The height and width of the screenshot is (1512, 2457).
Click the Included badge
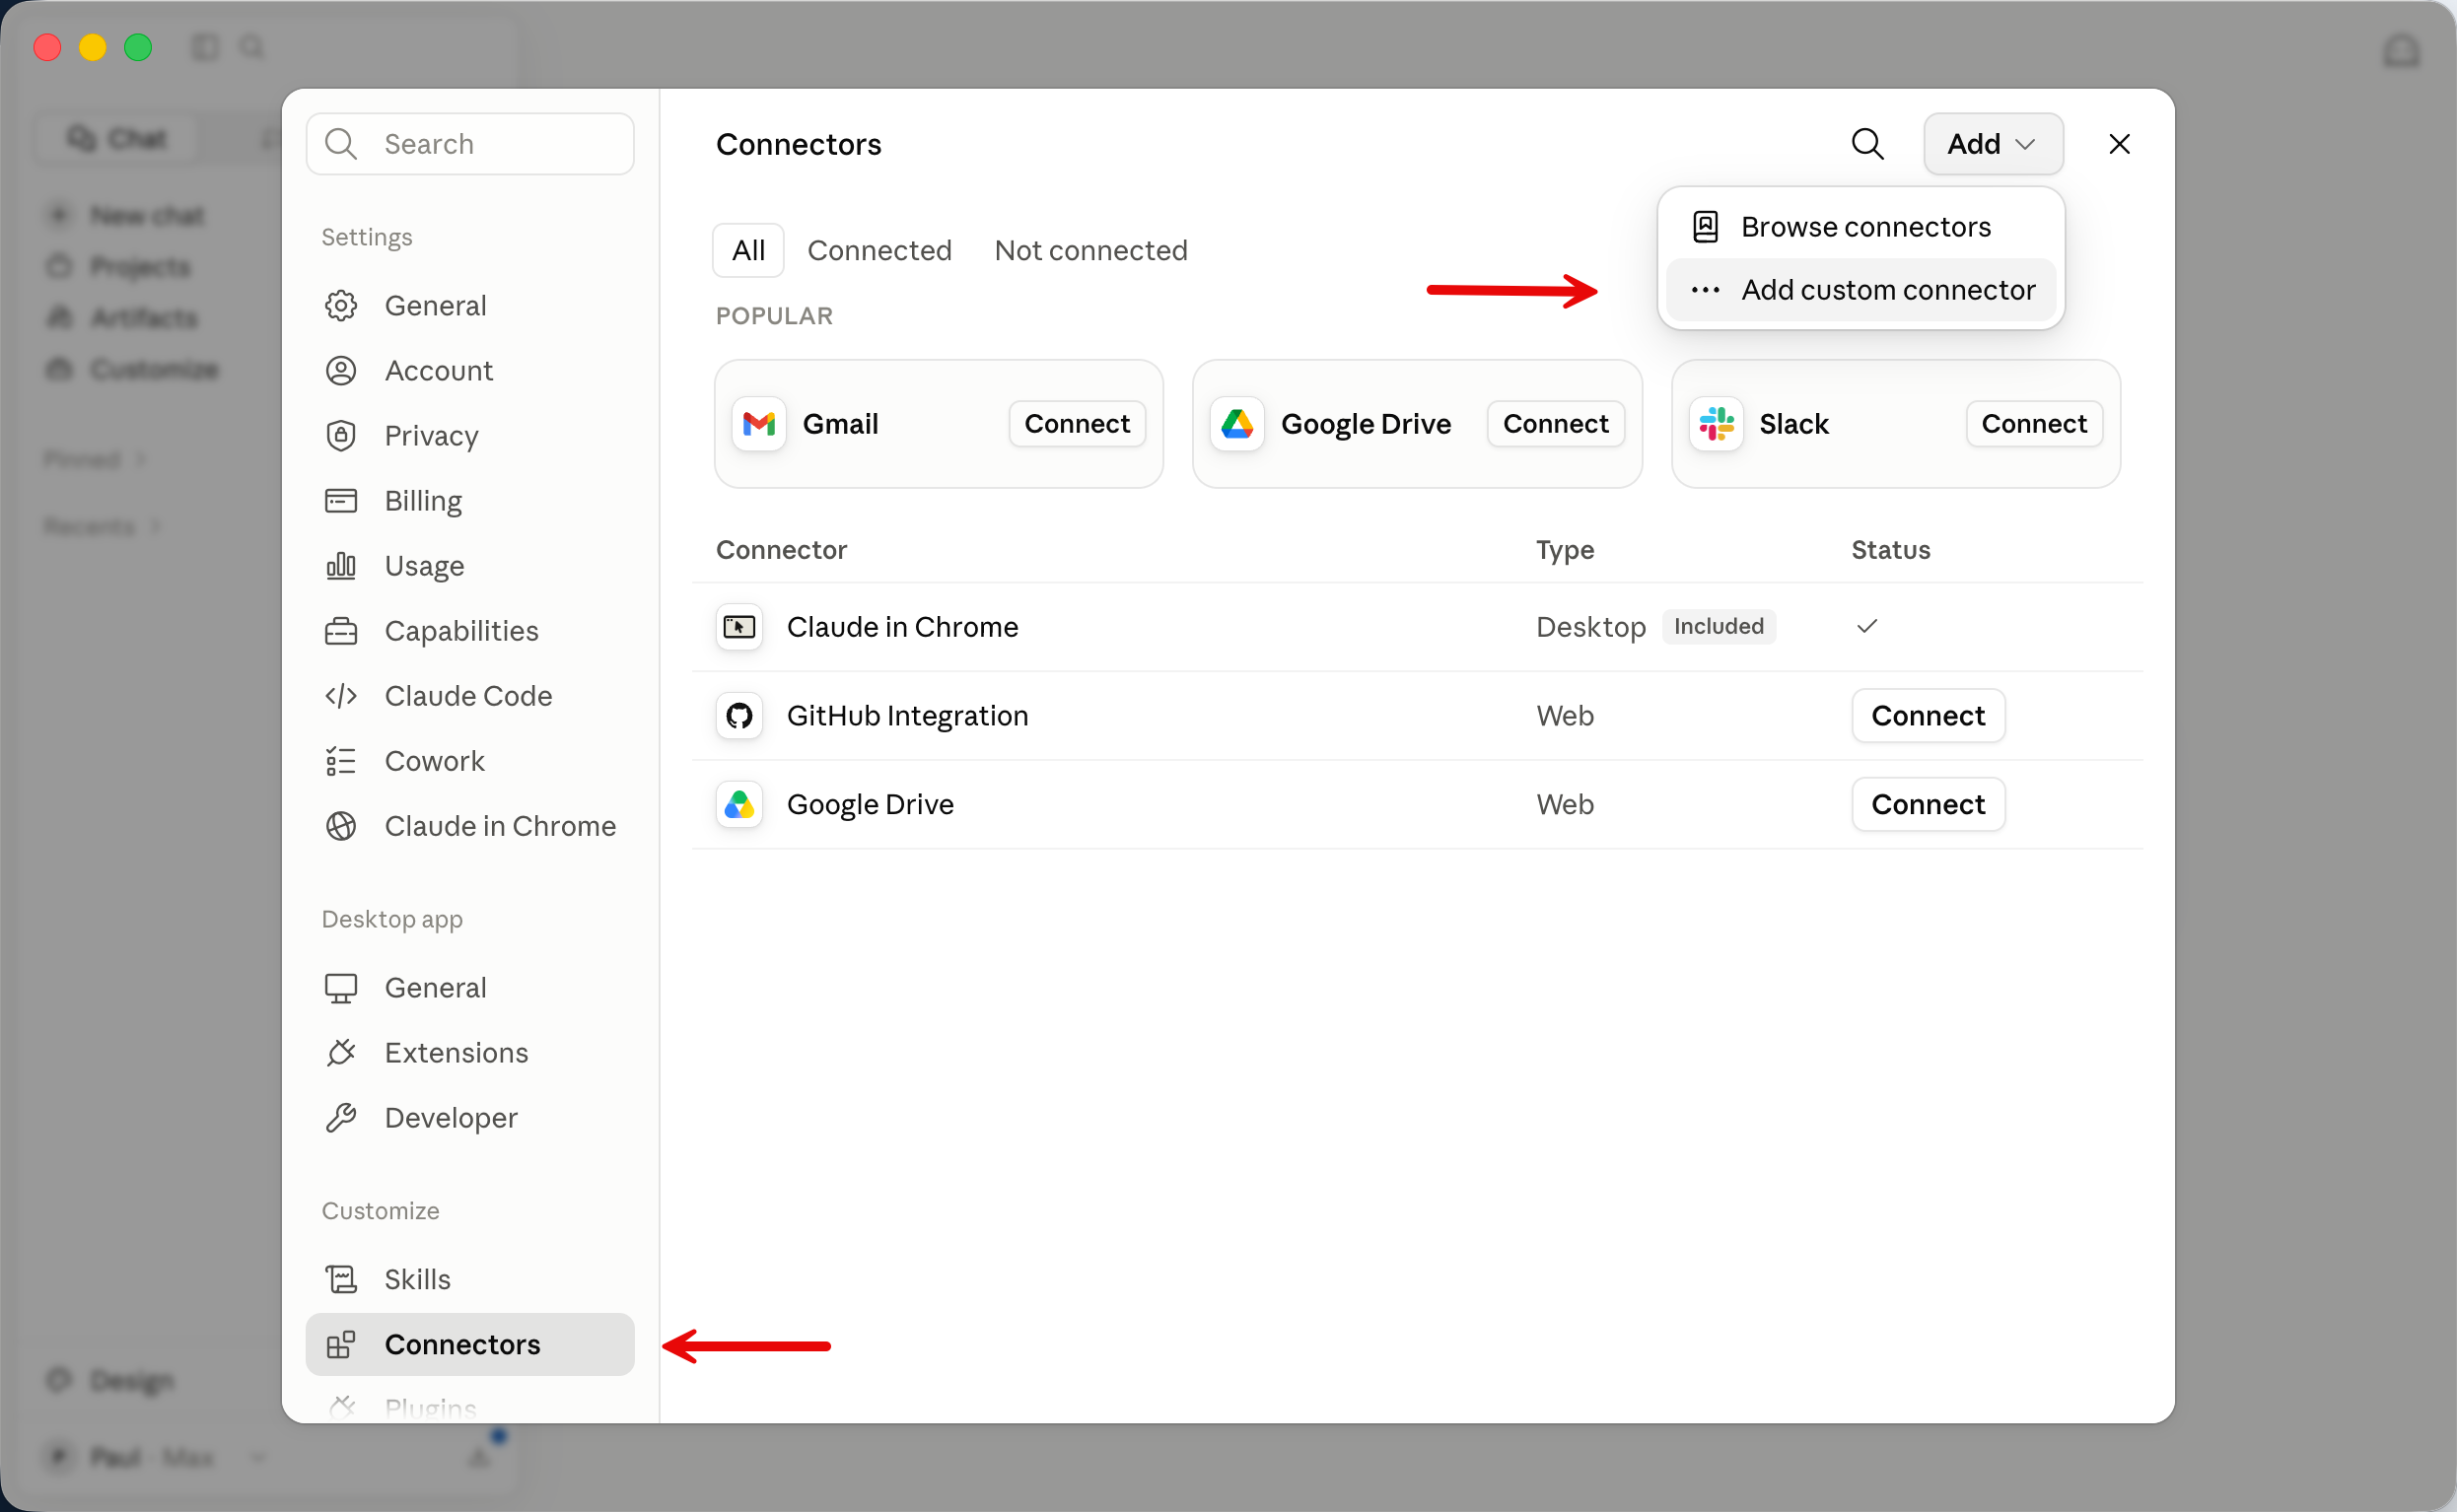point(1718,627)
